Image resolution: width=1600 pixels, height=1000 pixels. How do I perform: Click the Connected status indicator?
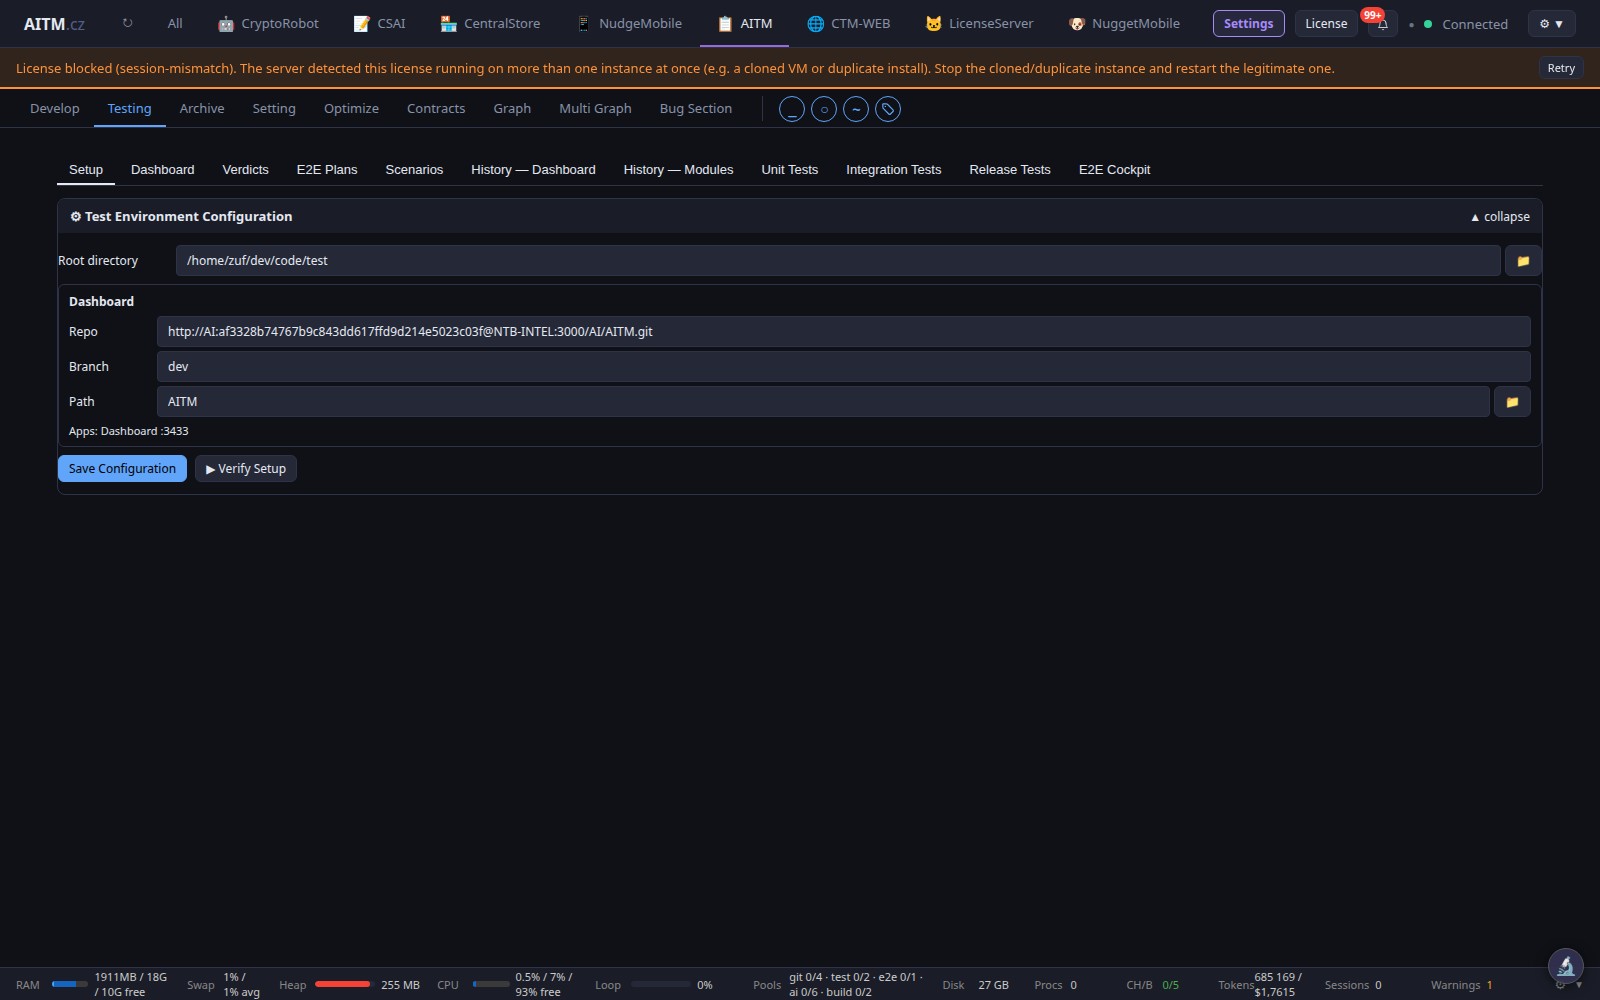(x=1465, y=24)
